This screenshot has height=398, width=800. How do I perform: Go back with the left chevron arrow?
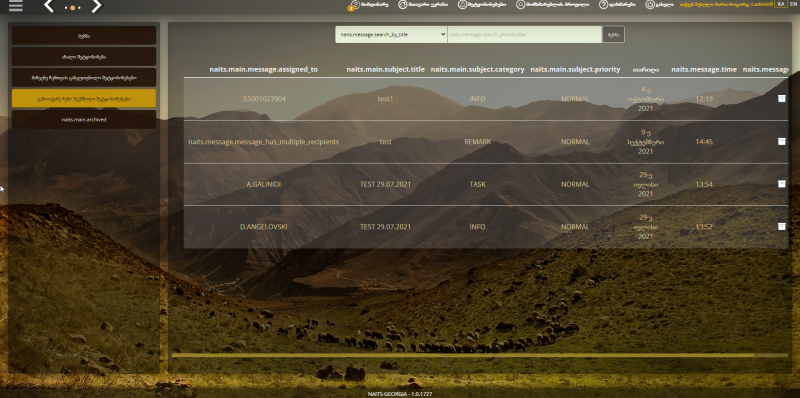click(x=48, y=6)
